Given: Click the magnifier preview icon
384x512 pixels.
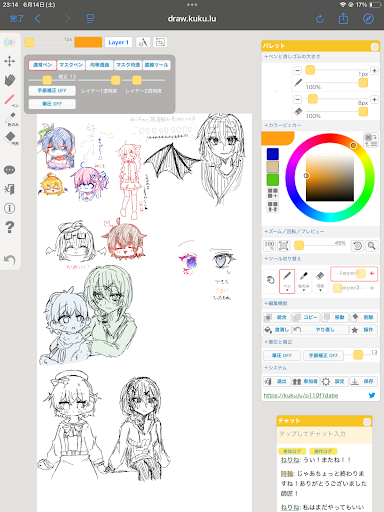Looking at the screenshot, I should 371,246.
